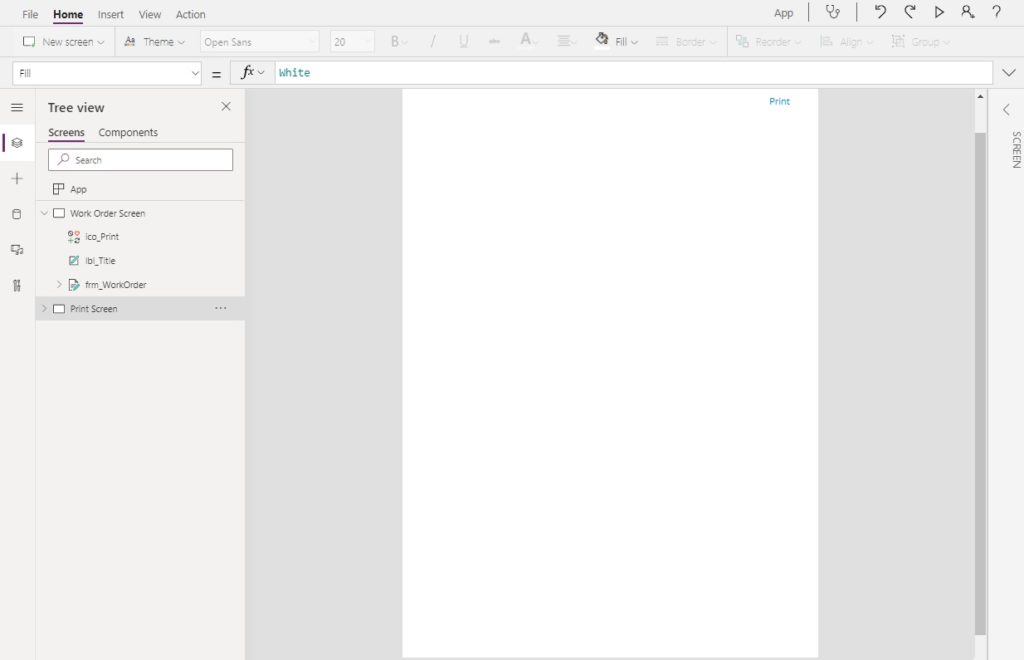The height and width of the screenshot is (660, 1024).
Task: Undo the last action
Action: 880,12
